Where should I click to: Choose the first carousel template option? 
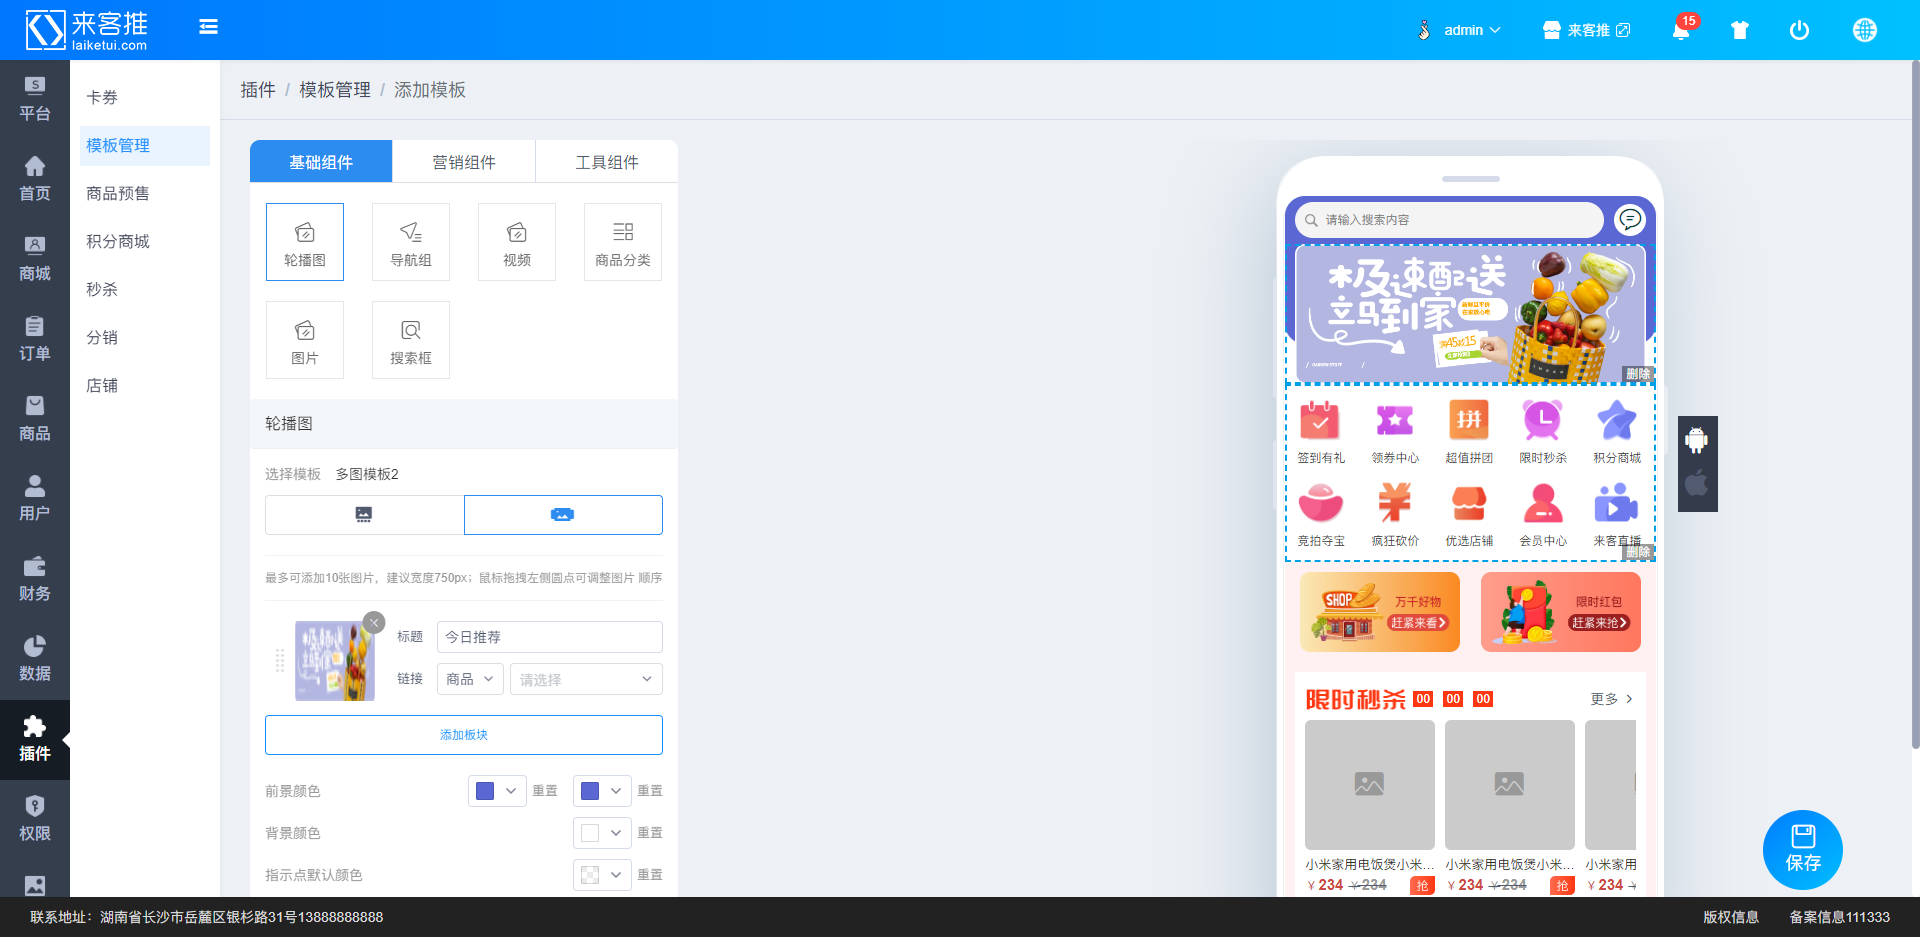click(364, 515)
